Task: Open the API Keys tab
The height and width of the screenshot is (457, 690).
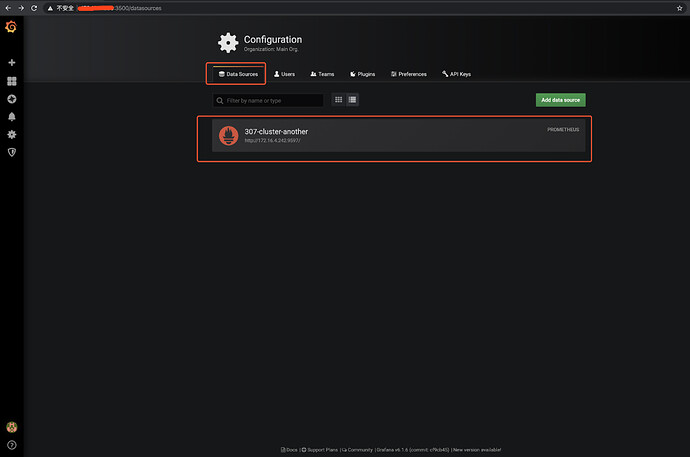Action: click(x=456, y=74)
